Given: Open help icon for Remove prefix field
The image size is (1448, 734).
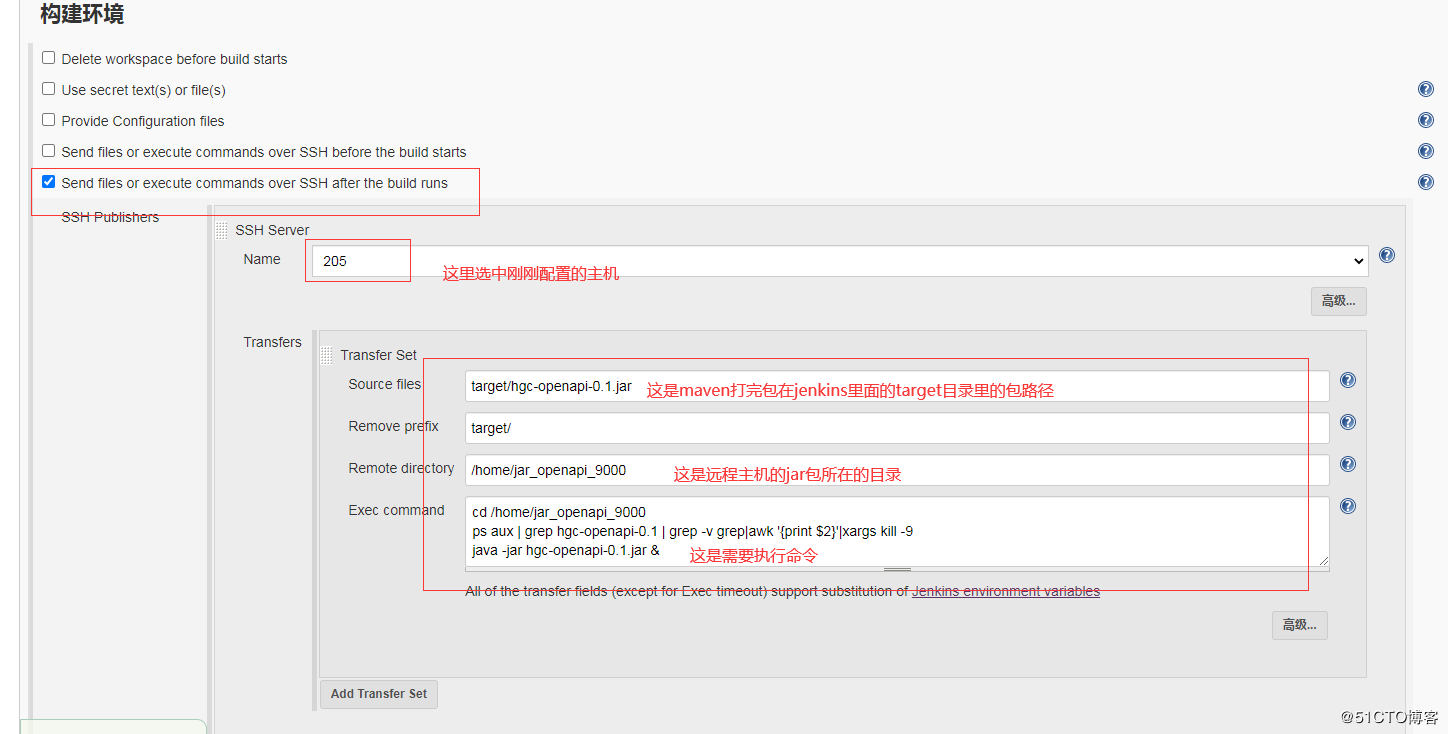Looking at the screenshot, I should [x=1348, y=422].
